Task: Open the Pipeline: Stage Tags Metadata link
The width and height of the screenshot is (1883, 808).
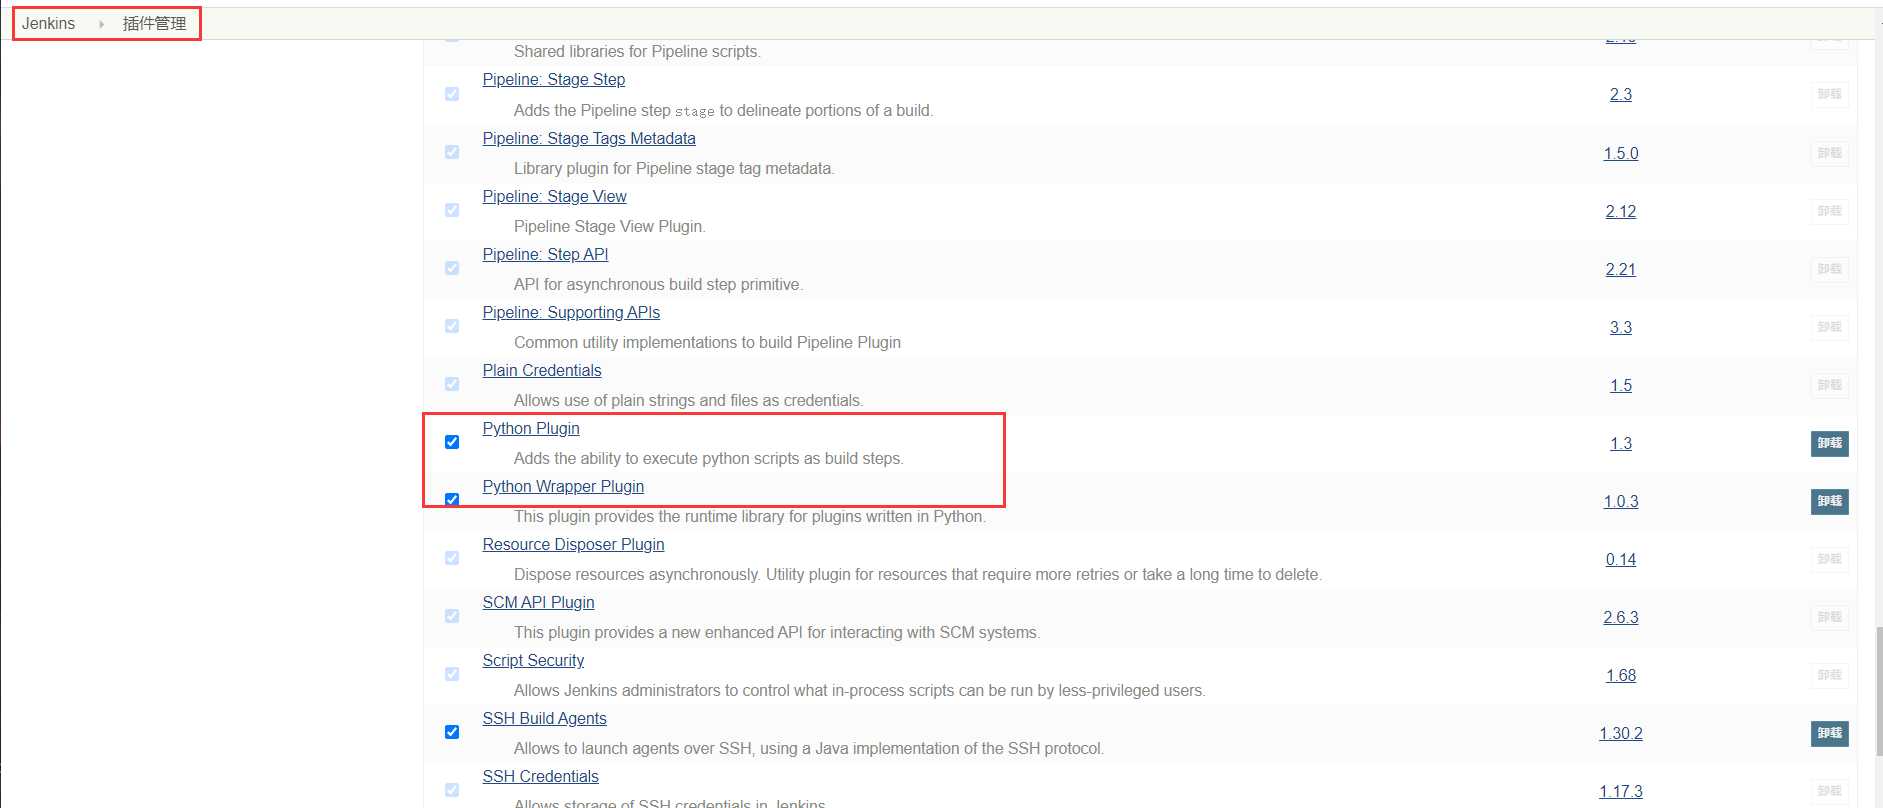Action: coord(588,138)
